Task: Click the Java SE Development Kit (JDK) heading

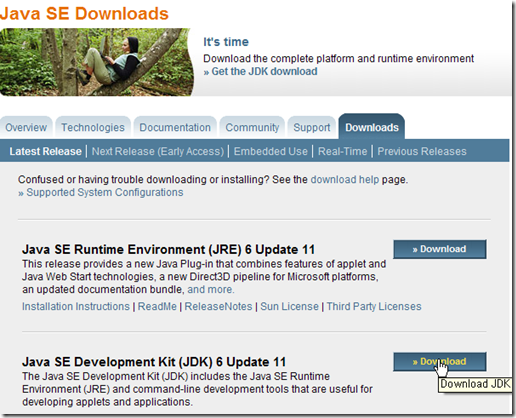Action: [x=154, y=362]
